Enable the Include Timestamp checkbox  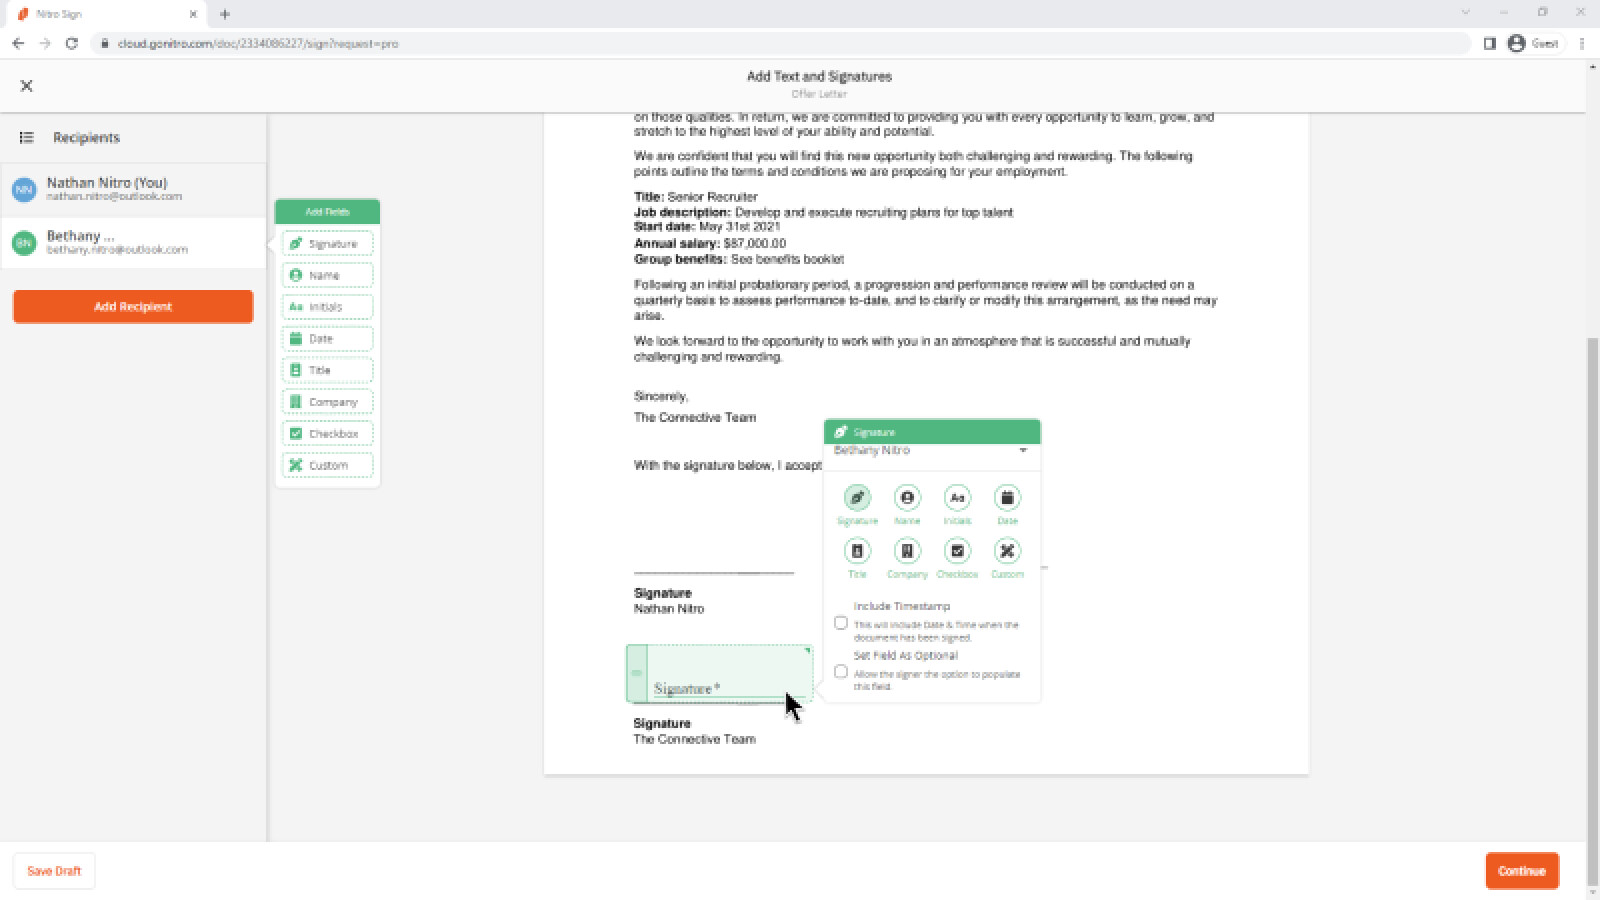[x=841, y=622]
